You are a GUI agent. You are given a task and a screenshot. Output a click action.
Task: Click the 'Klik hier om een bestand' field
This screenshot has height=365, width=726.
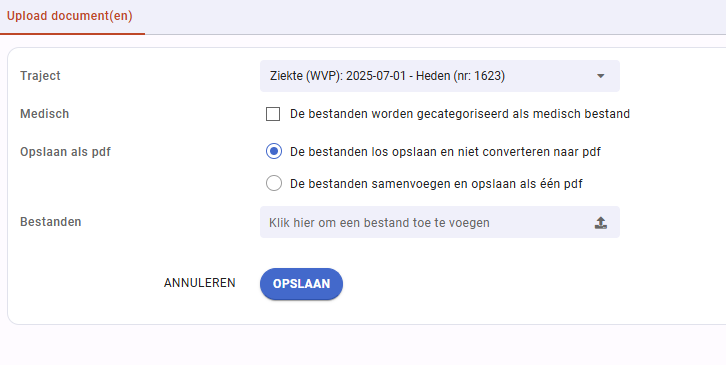point(440,222)
